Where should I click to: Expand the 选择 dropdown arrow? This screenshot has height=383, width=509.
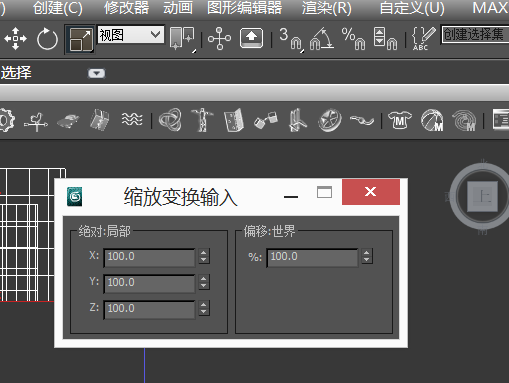[97, 73]
